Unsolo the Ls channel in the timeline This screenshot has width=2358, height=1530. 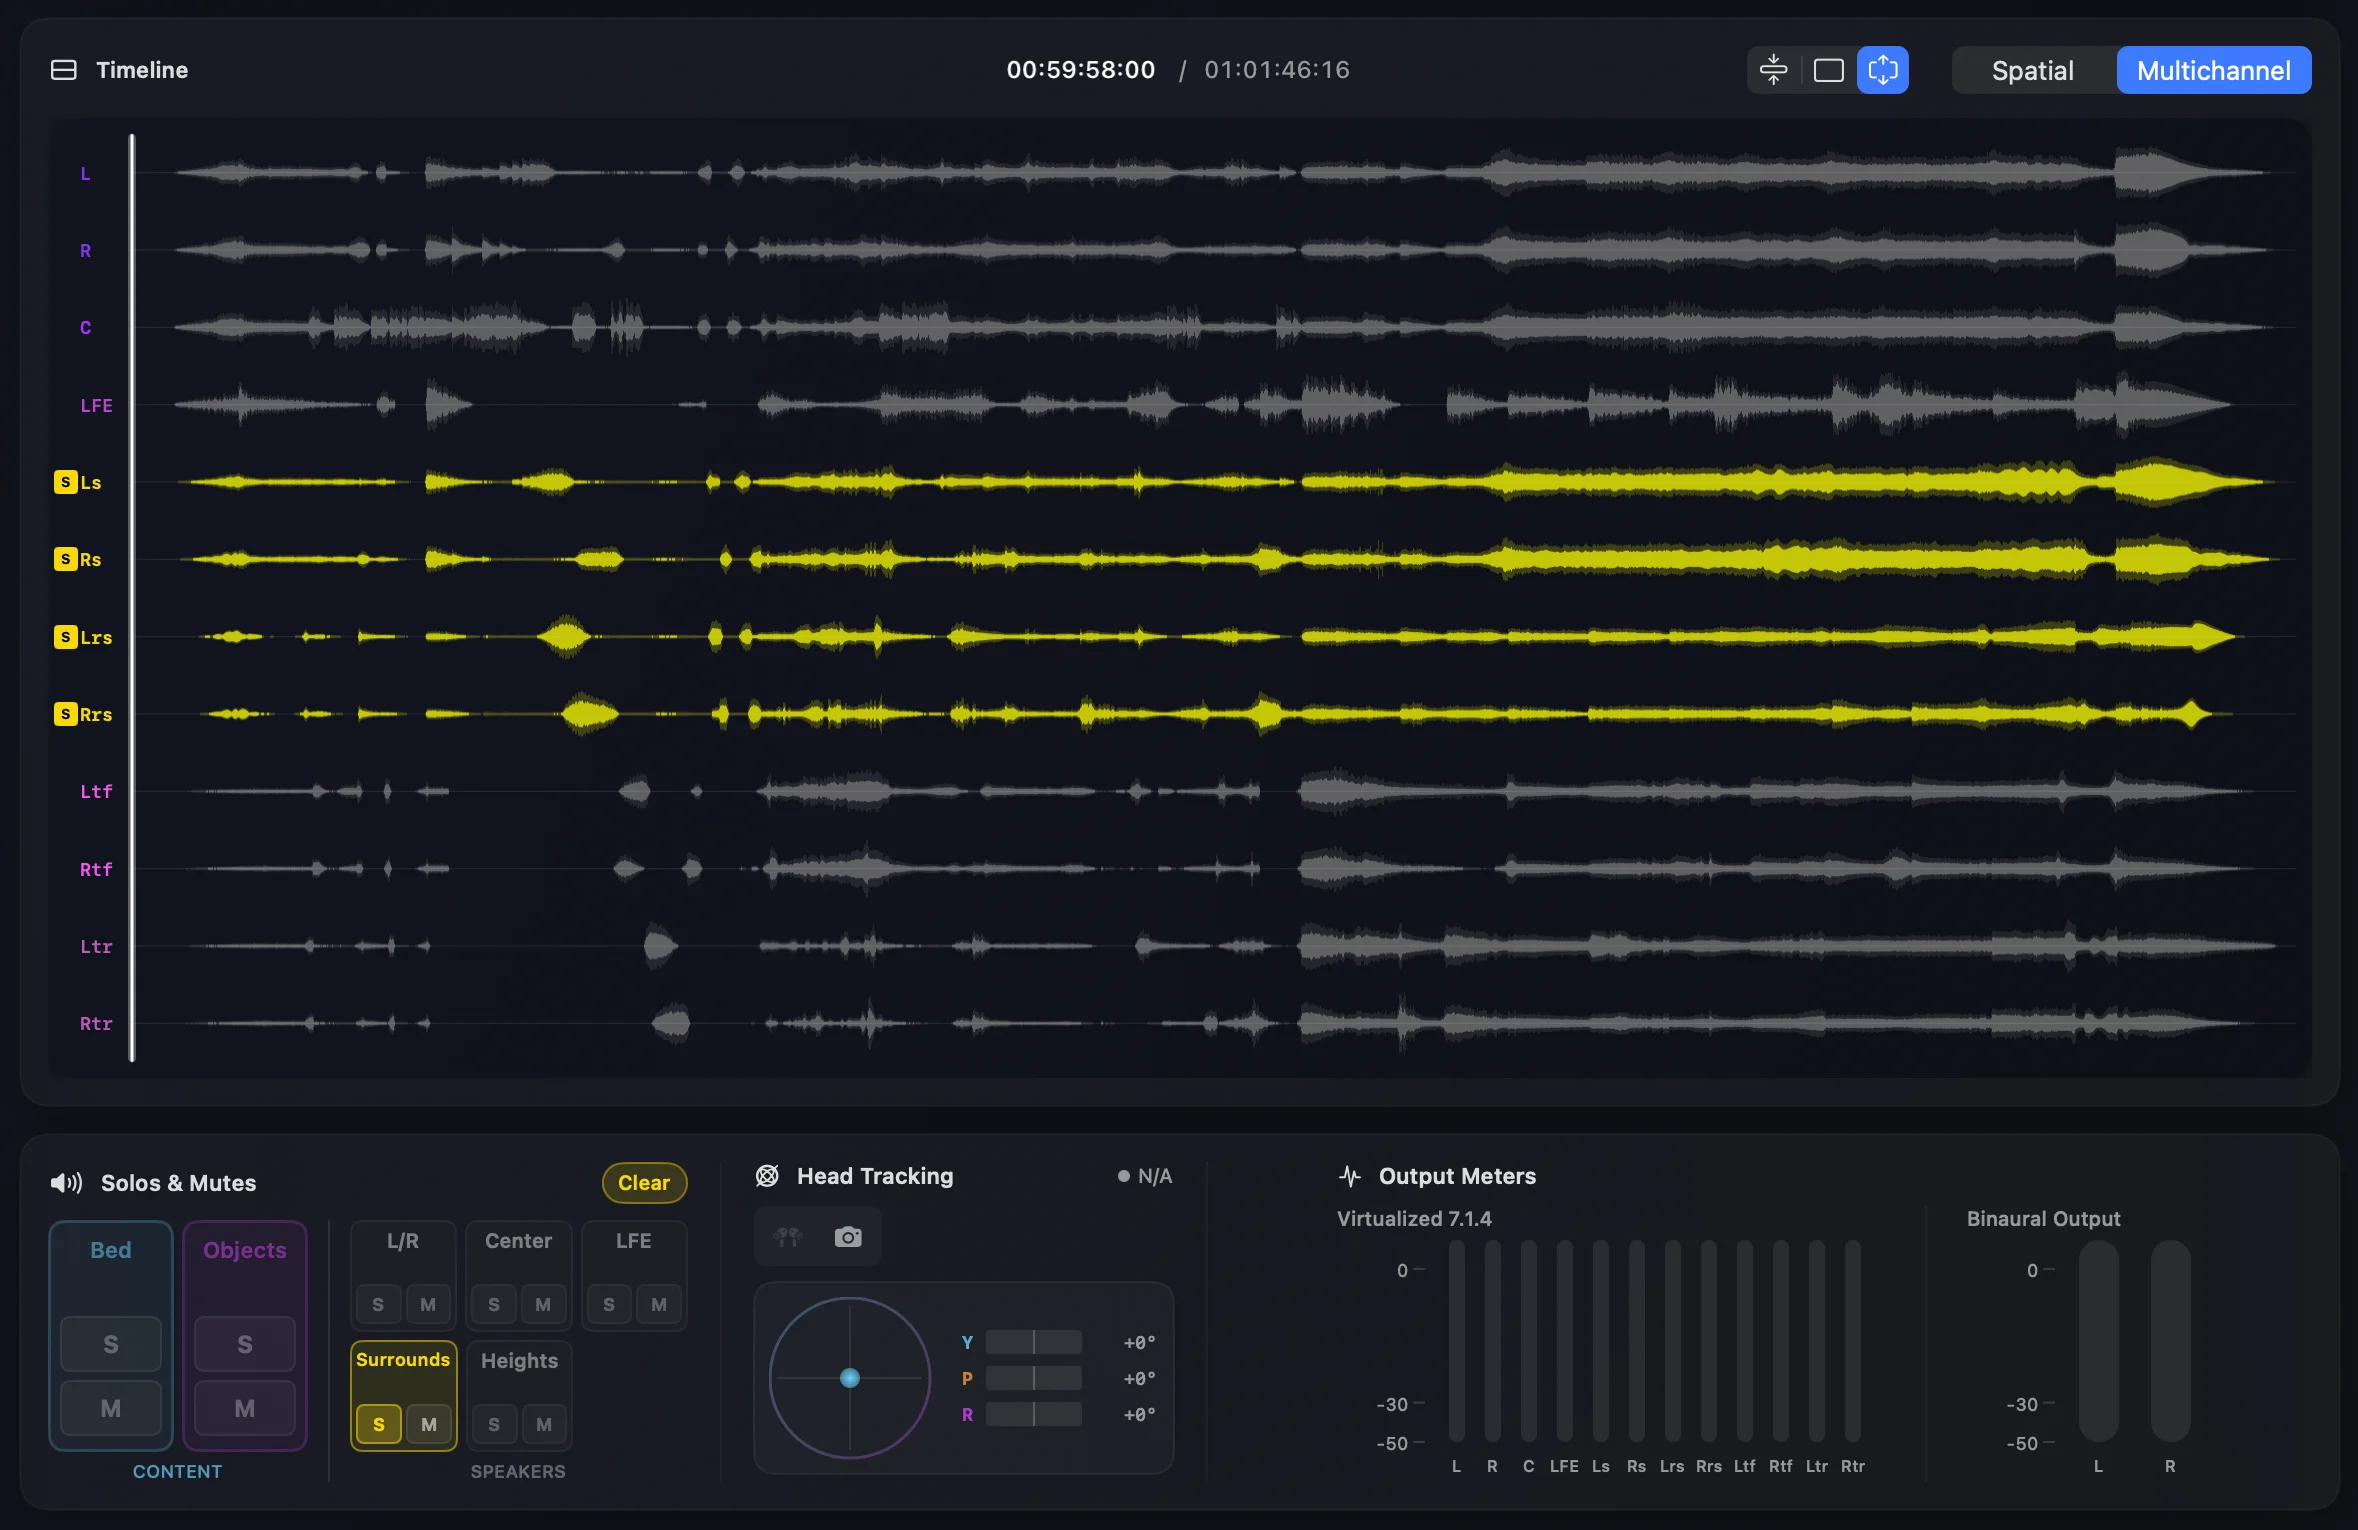(x=64, y=481)
